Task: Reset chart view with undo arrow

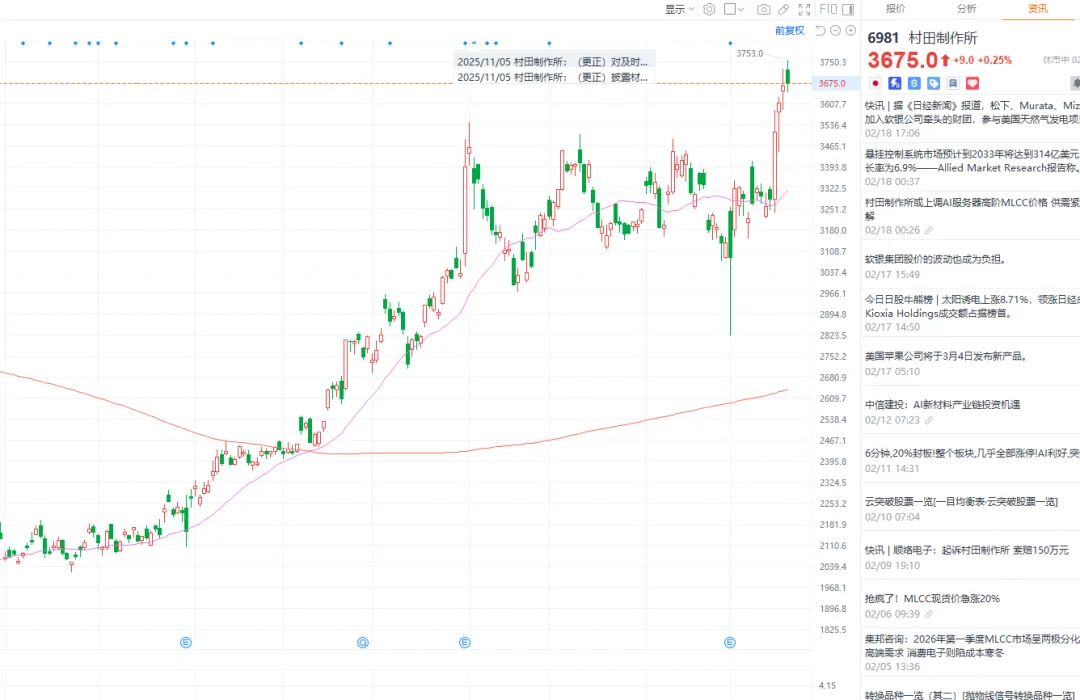Action: (820, 30)
